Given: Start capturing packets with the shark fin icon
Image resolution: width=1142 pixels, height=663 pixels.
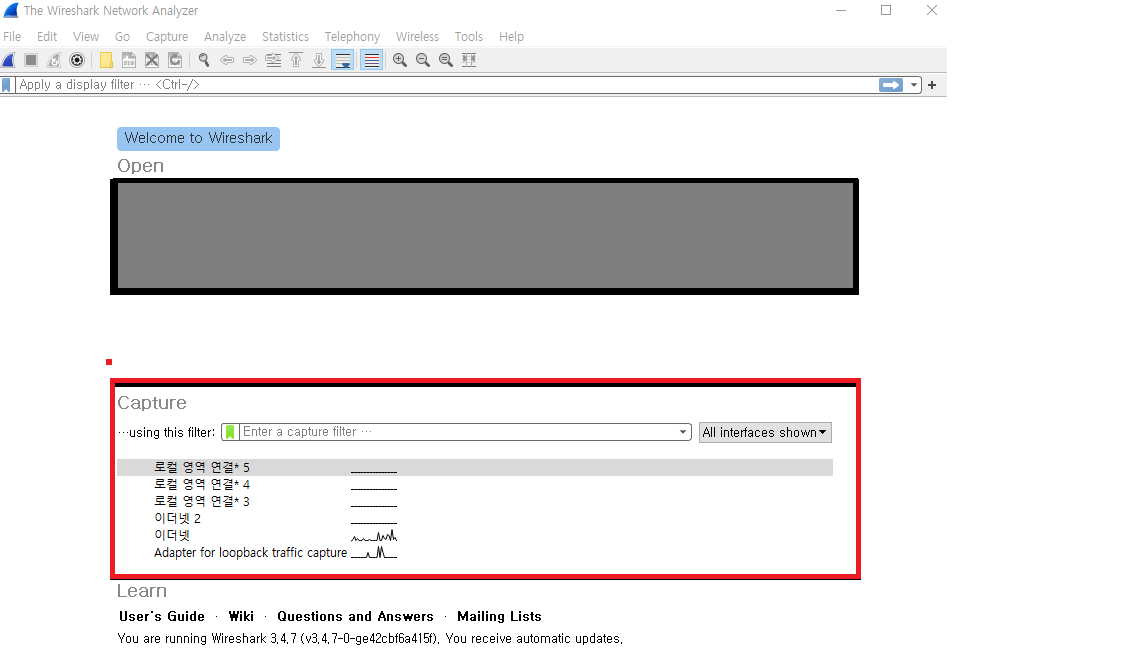Looking at the screenshot, I should (x=9, y=60).
